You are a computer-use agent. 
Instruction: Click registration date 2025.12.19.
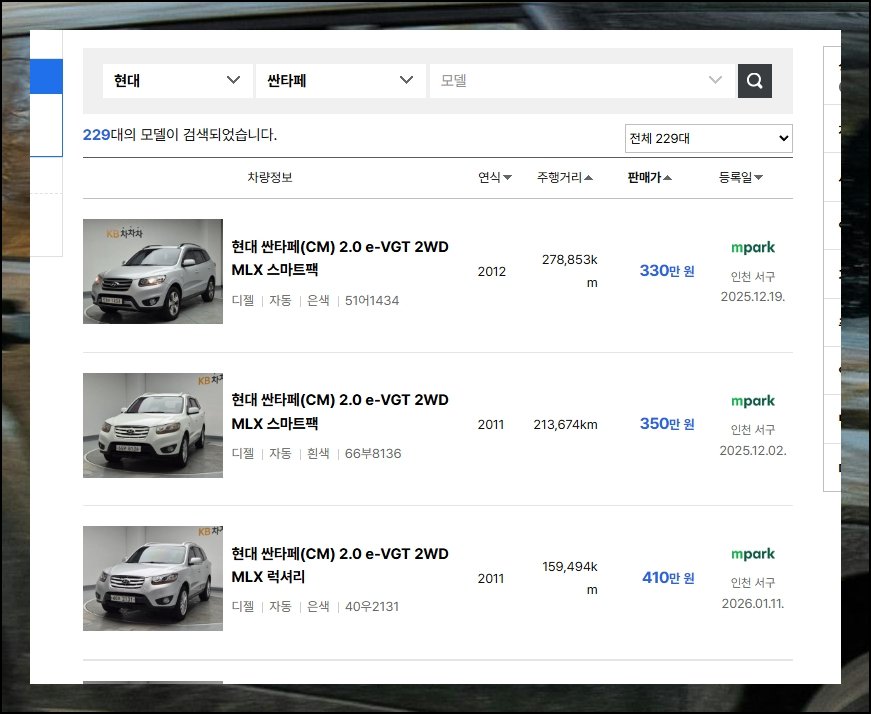coord(753,297)
